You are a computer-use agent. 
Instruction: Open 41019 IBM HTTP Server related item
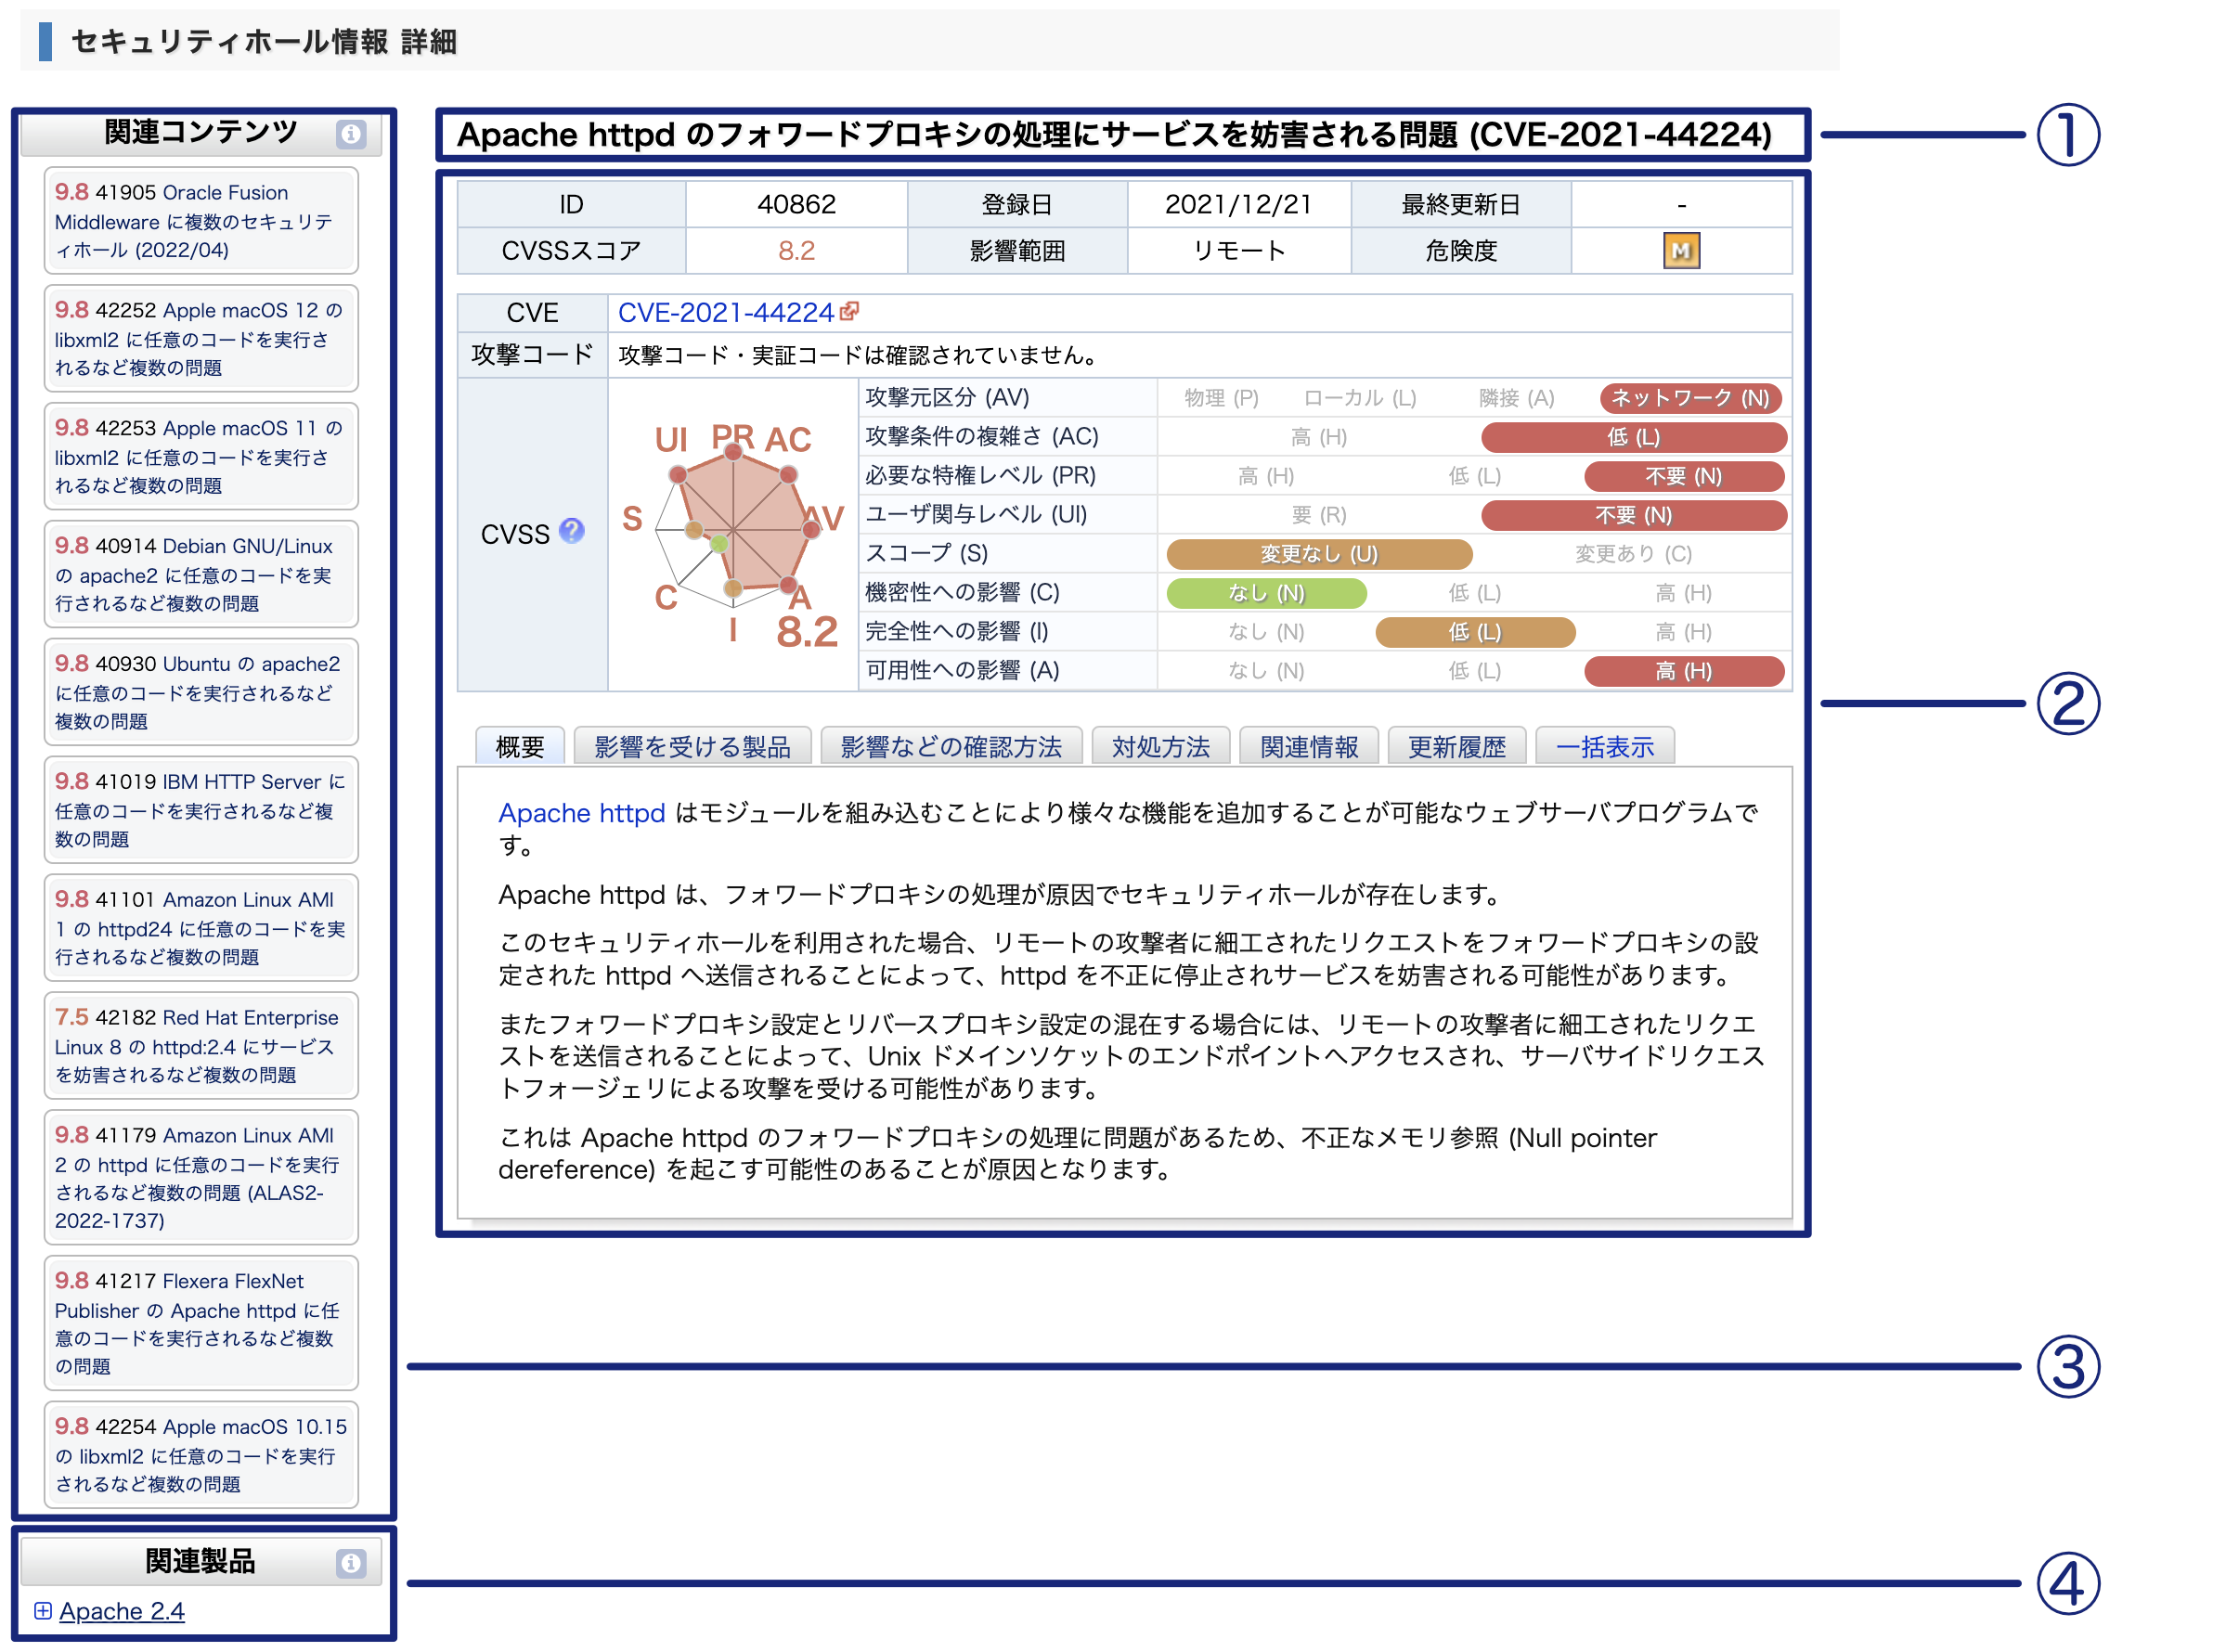201,810
